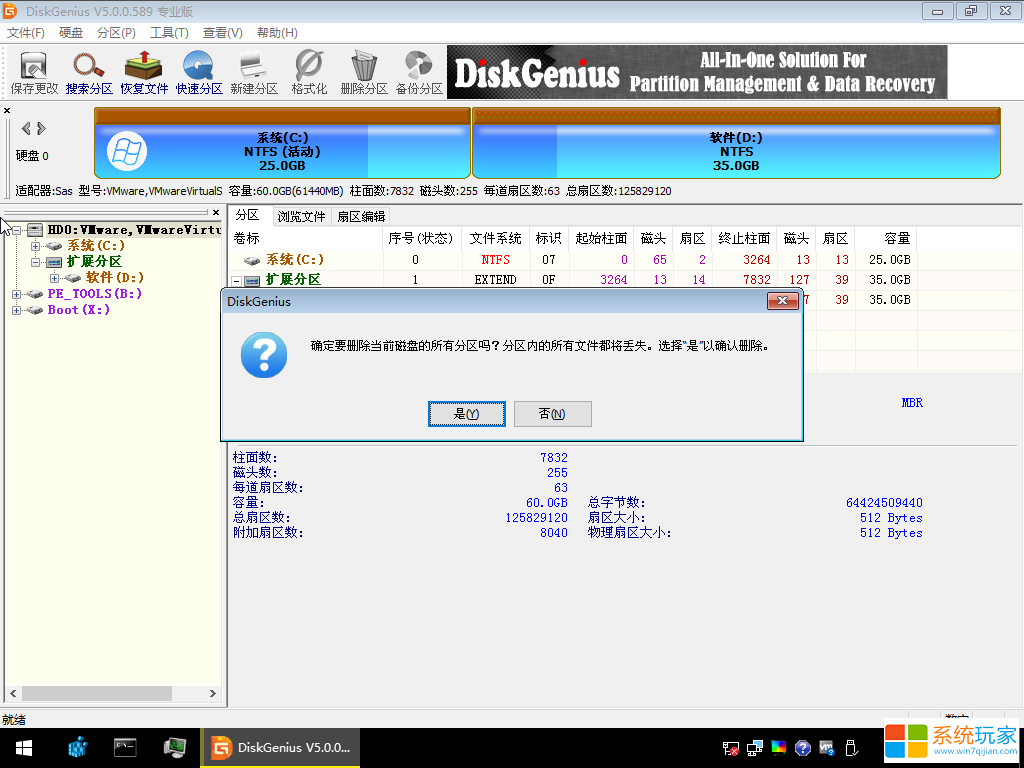
Task: Collapse the HD0:VMware disk tree node
Action: pyautogui.click(x=17, y=230)
